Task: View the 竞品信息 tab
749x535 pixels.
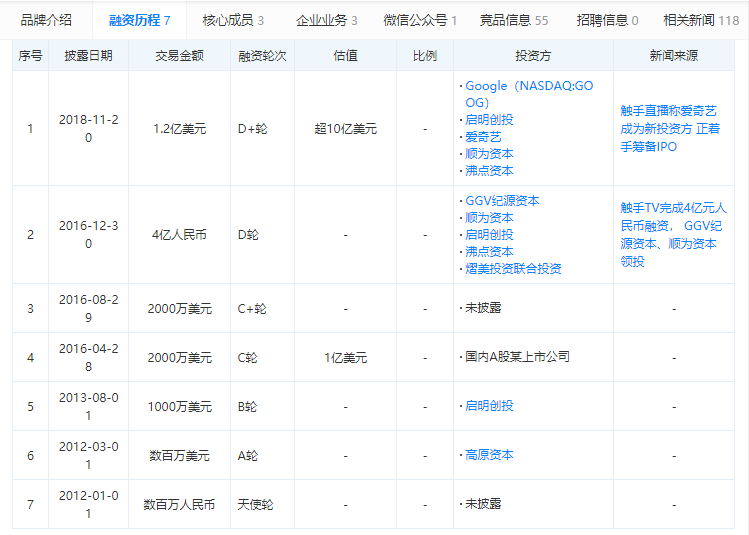Action: (x=514, y=20)
